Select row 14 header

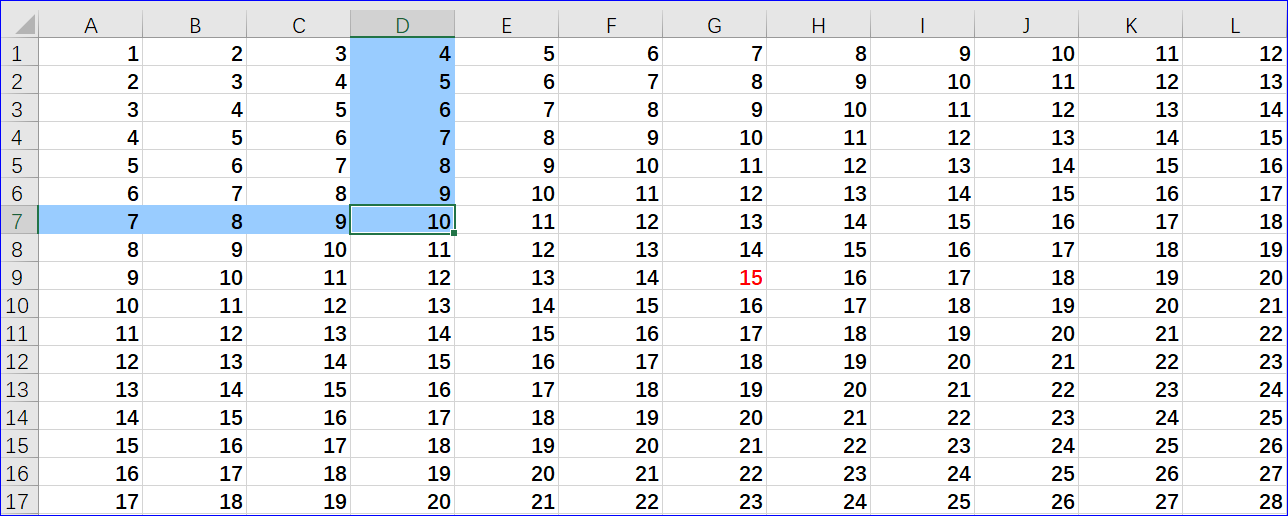(x=20, y=417)
